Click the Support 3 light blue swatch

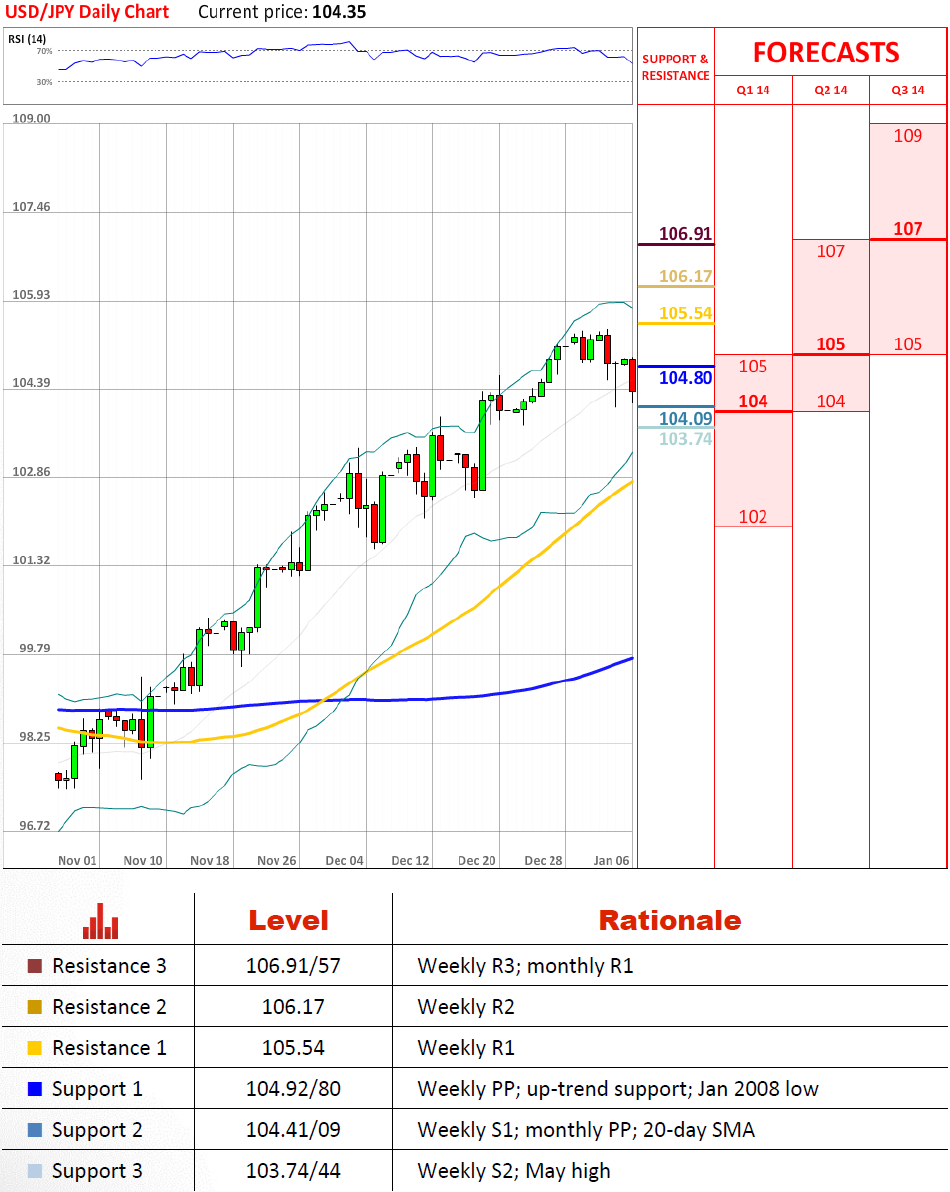coord(35,1171)
